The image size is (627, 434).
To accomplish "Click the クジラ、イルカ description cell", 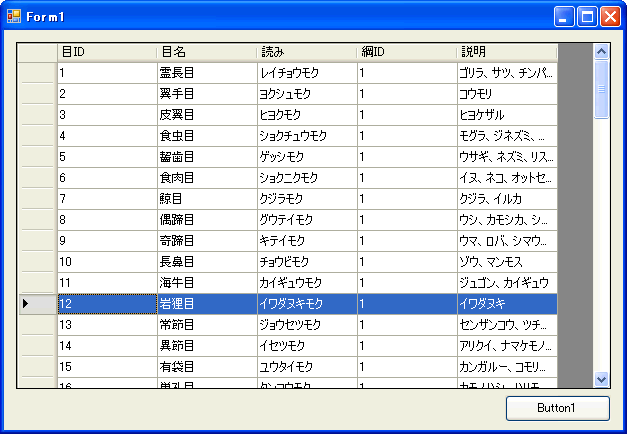I will [507, 199].
